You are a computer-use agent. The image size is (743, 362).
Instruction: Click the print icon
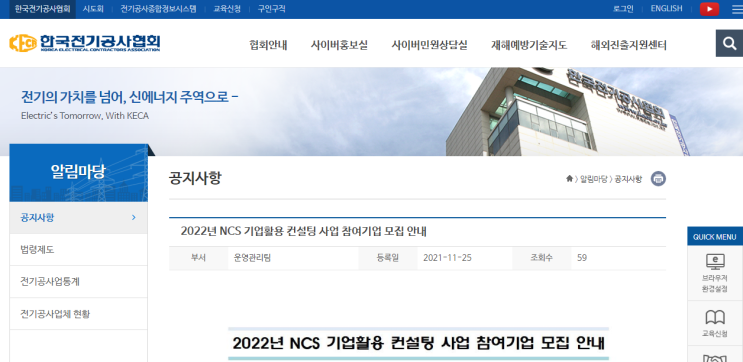[x=658, y=179]
